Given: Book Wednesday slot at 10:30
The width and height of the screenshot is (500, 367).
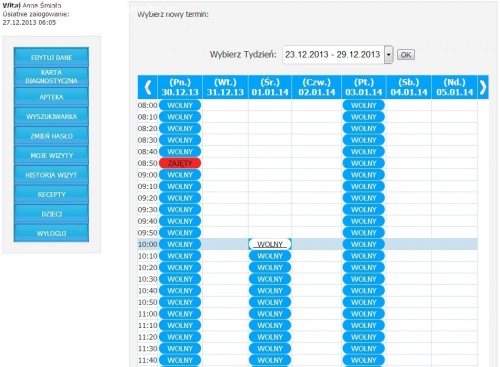Looking at the screenshot, I should pyautogui.click(x=270, y=279).
